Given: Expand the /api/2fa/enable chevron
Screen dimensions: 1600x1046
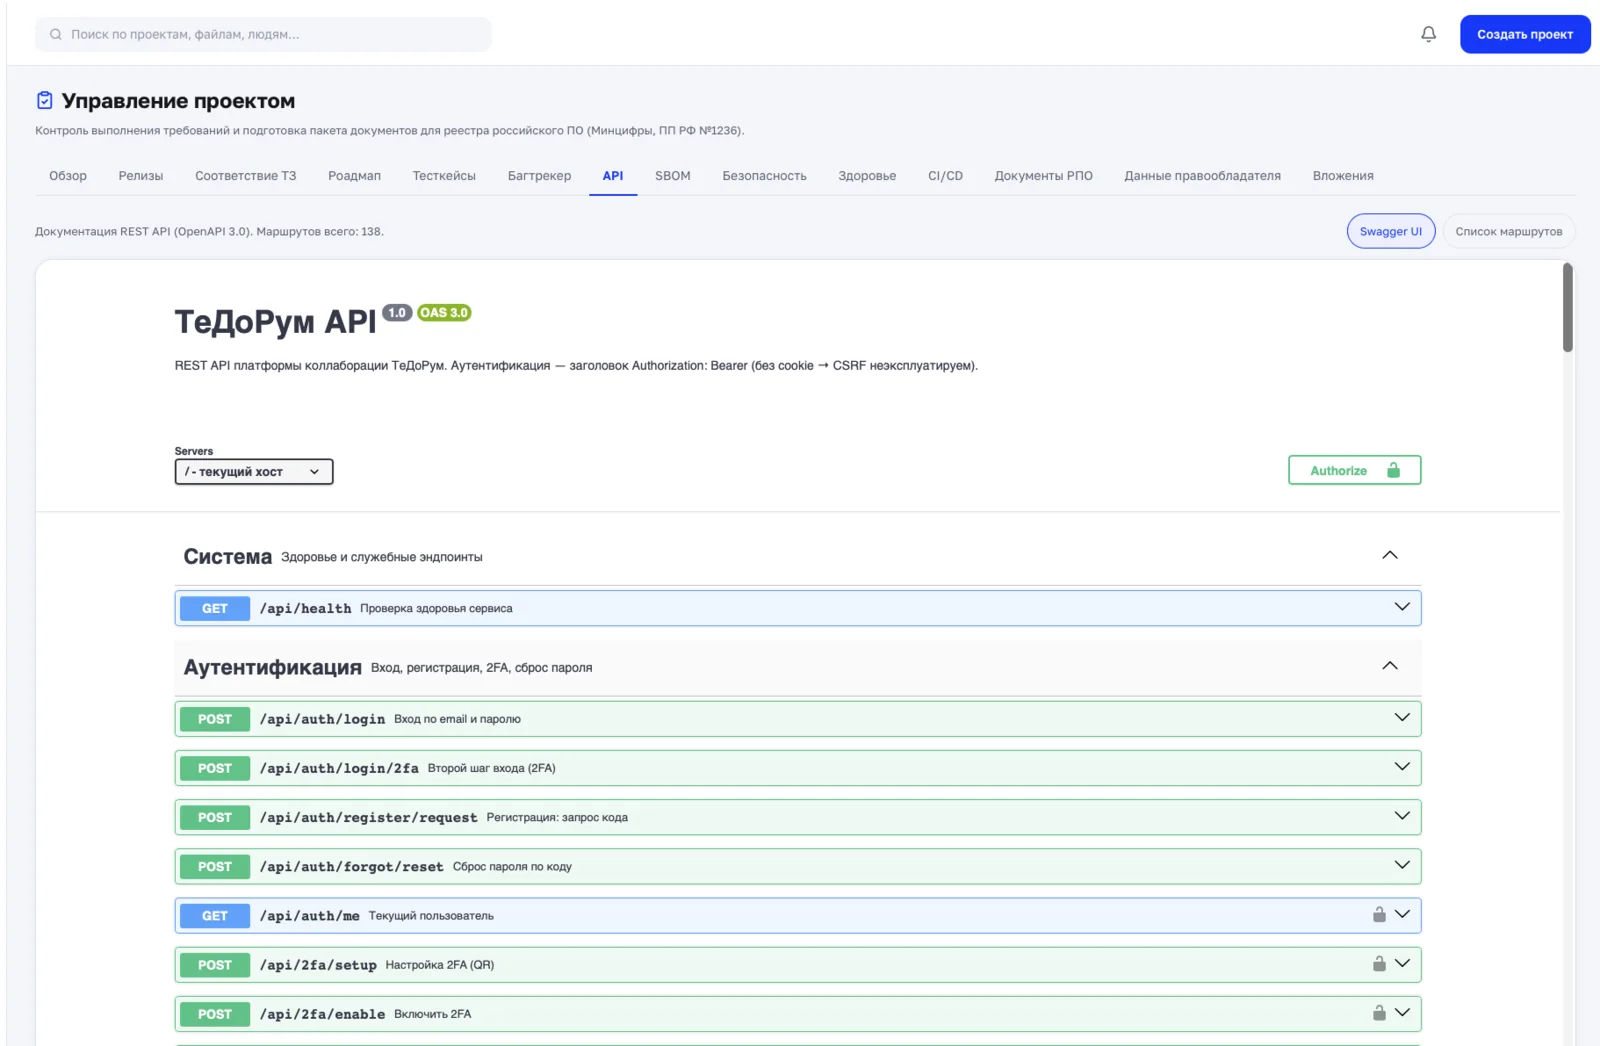Looking at the screenshot, I should [x=1402, y=1012].
